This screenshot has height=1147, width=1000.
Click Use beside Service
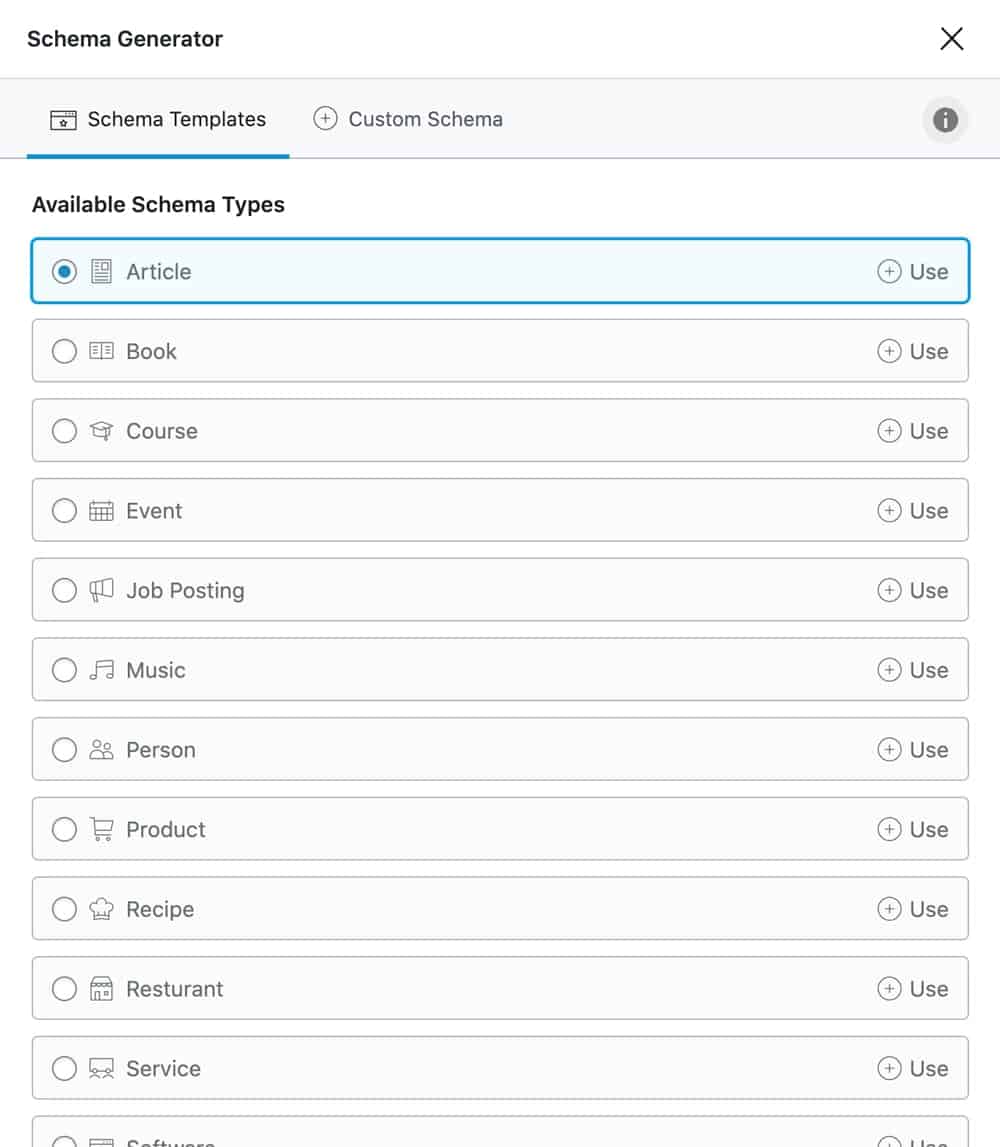[x=913, y=1068]
